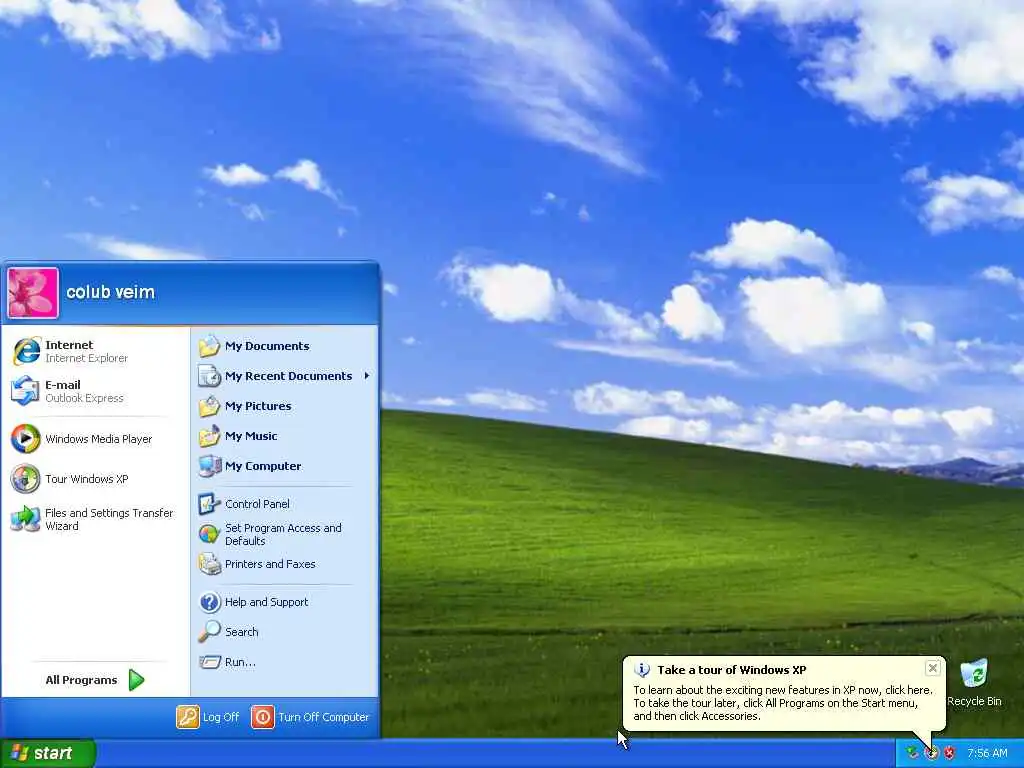Open Files and Settings Transfer Wizard icon
Image resolution: width=1024 pixels, height=768 pixels.
tap(26, 519)
